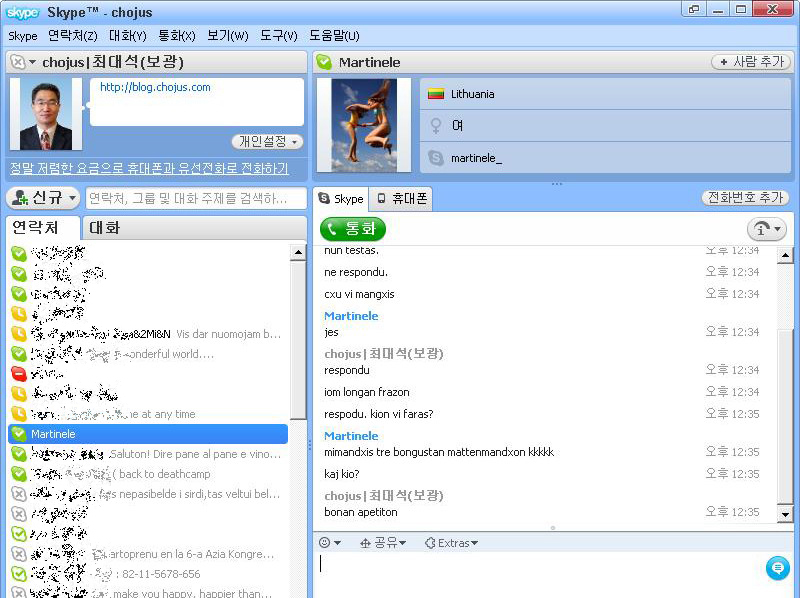Click the 전화번호 추가 button
Viewport: 801px width, 598px height.
pyautogui.click(x=745, y=198)
